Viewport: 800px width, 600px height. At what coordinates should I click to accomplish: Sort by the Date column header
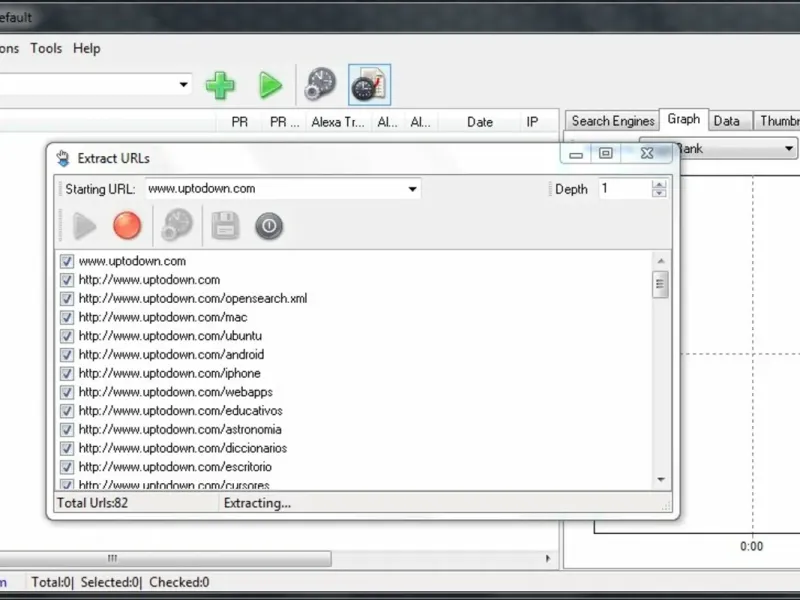coord(480,122)
